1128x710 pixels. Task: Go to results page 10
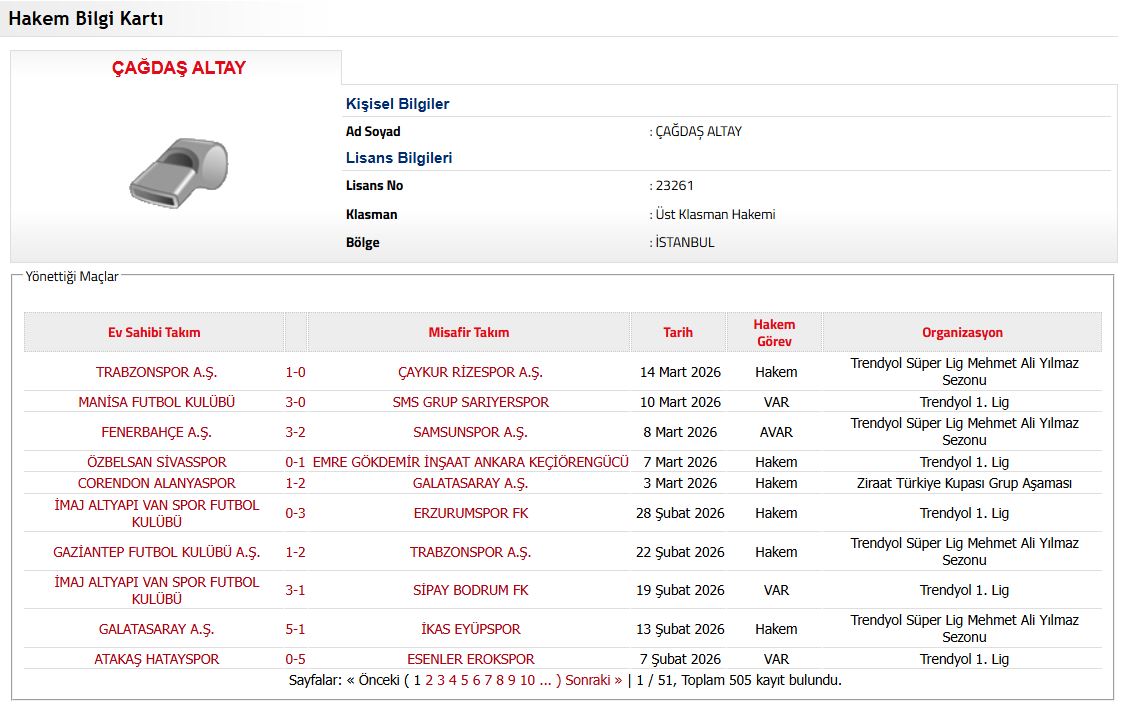(x=527, y=681)
